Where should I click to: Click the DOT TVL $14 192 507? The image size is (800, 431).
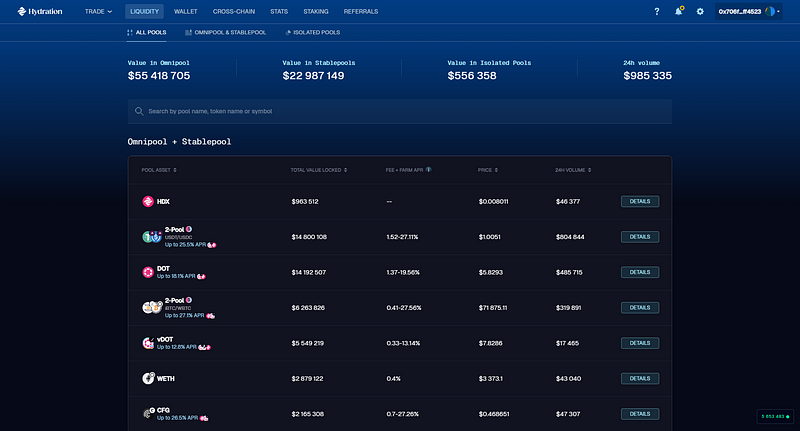tap(309, 272)
